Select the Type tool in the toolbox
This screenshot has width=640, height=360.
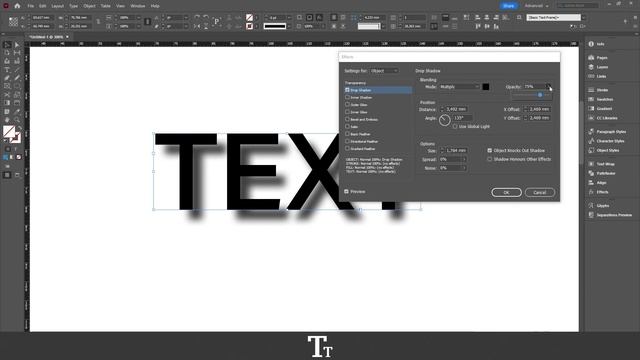coord(7,70)
